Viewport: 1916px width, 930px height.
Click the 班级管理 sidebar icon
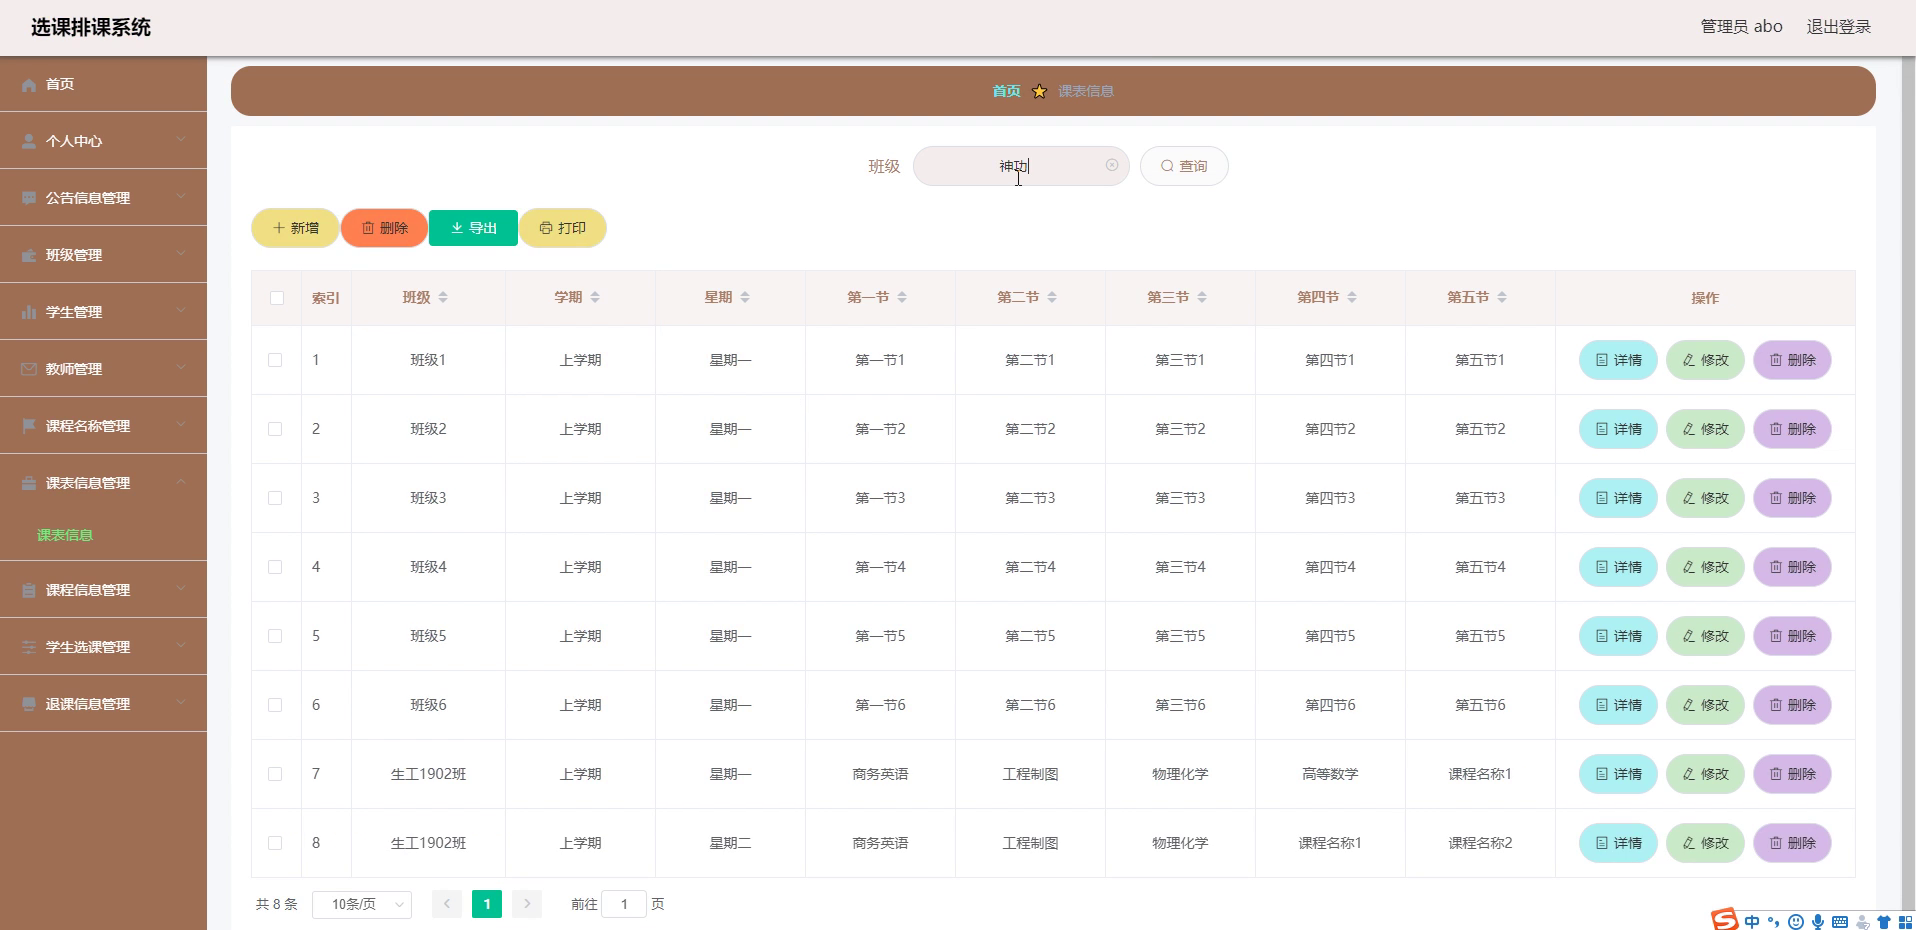pos(29,256)
